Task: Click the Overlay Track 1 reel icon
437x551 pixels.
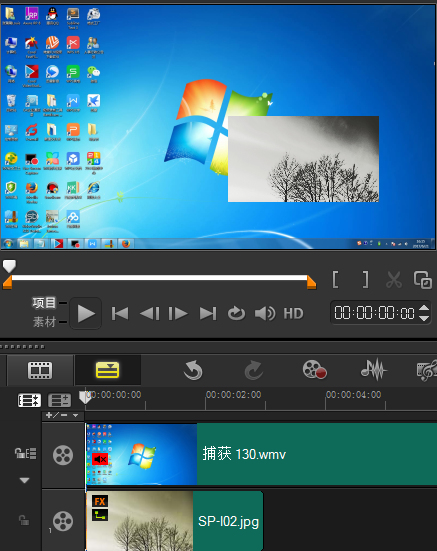Action: [x=63, y=521]
